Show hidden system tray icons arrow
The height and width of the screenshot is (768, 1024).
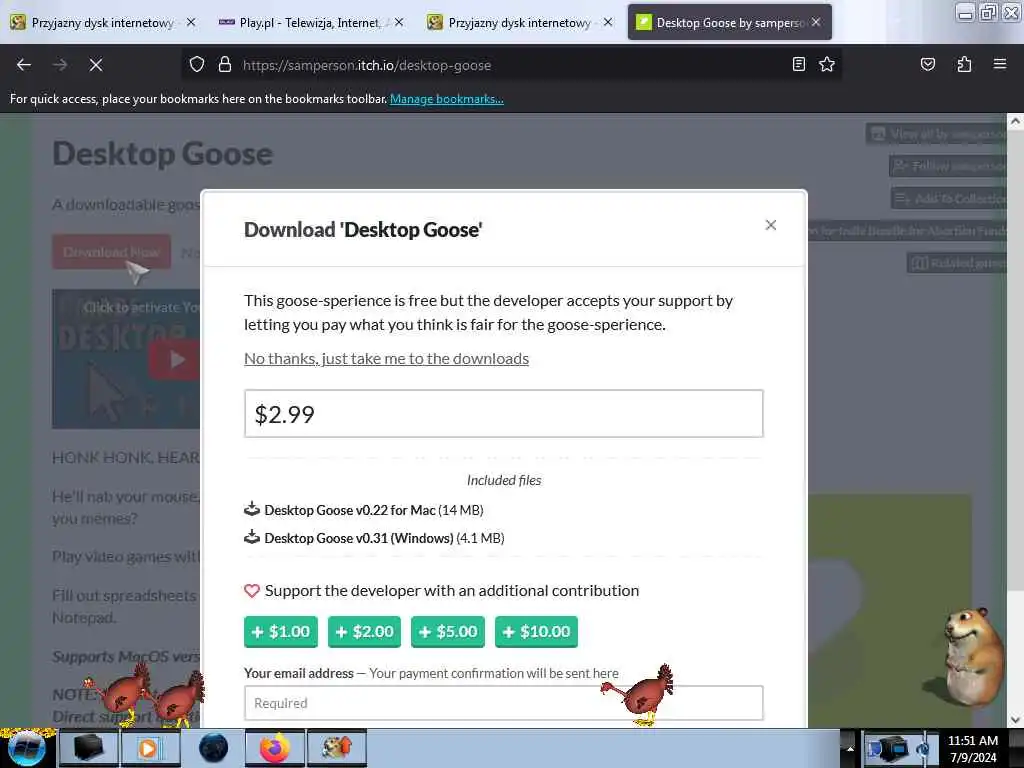850,748
